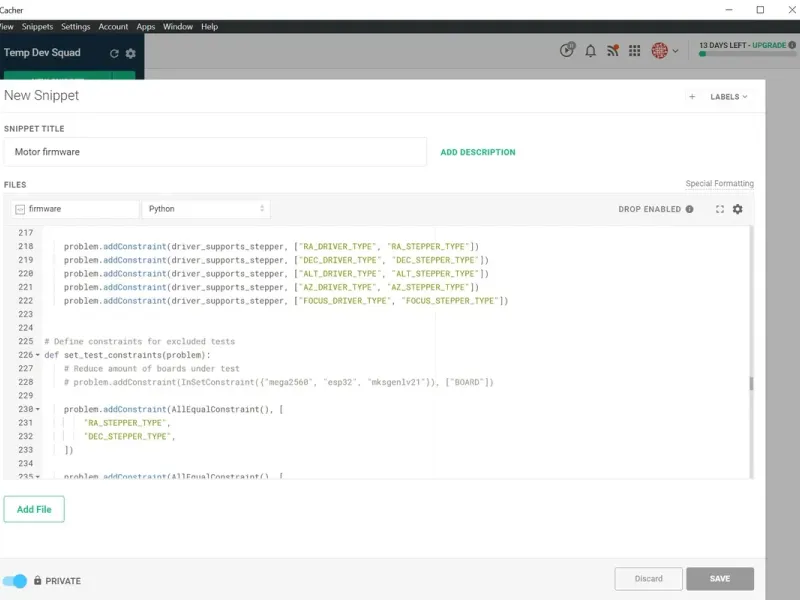Viewport: 800px width, 600px height.
Task: Open the Settings menu
Action: (76, 27)
